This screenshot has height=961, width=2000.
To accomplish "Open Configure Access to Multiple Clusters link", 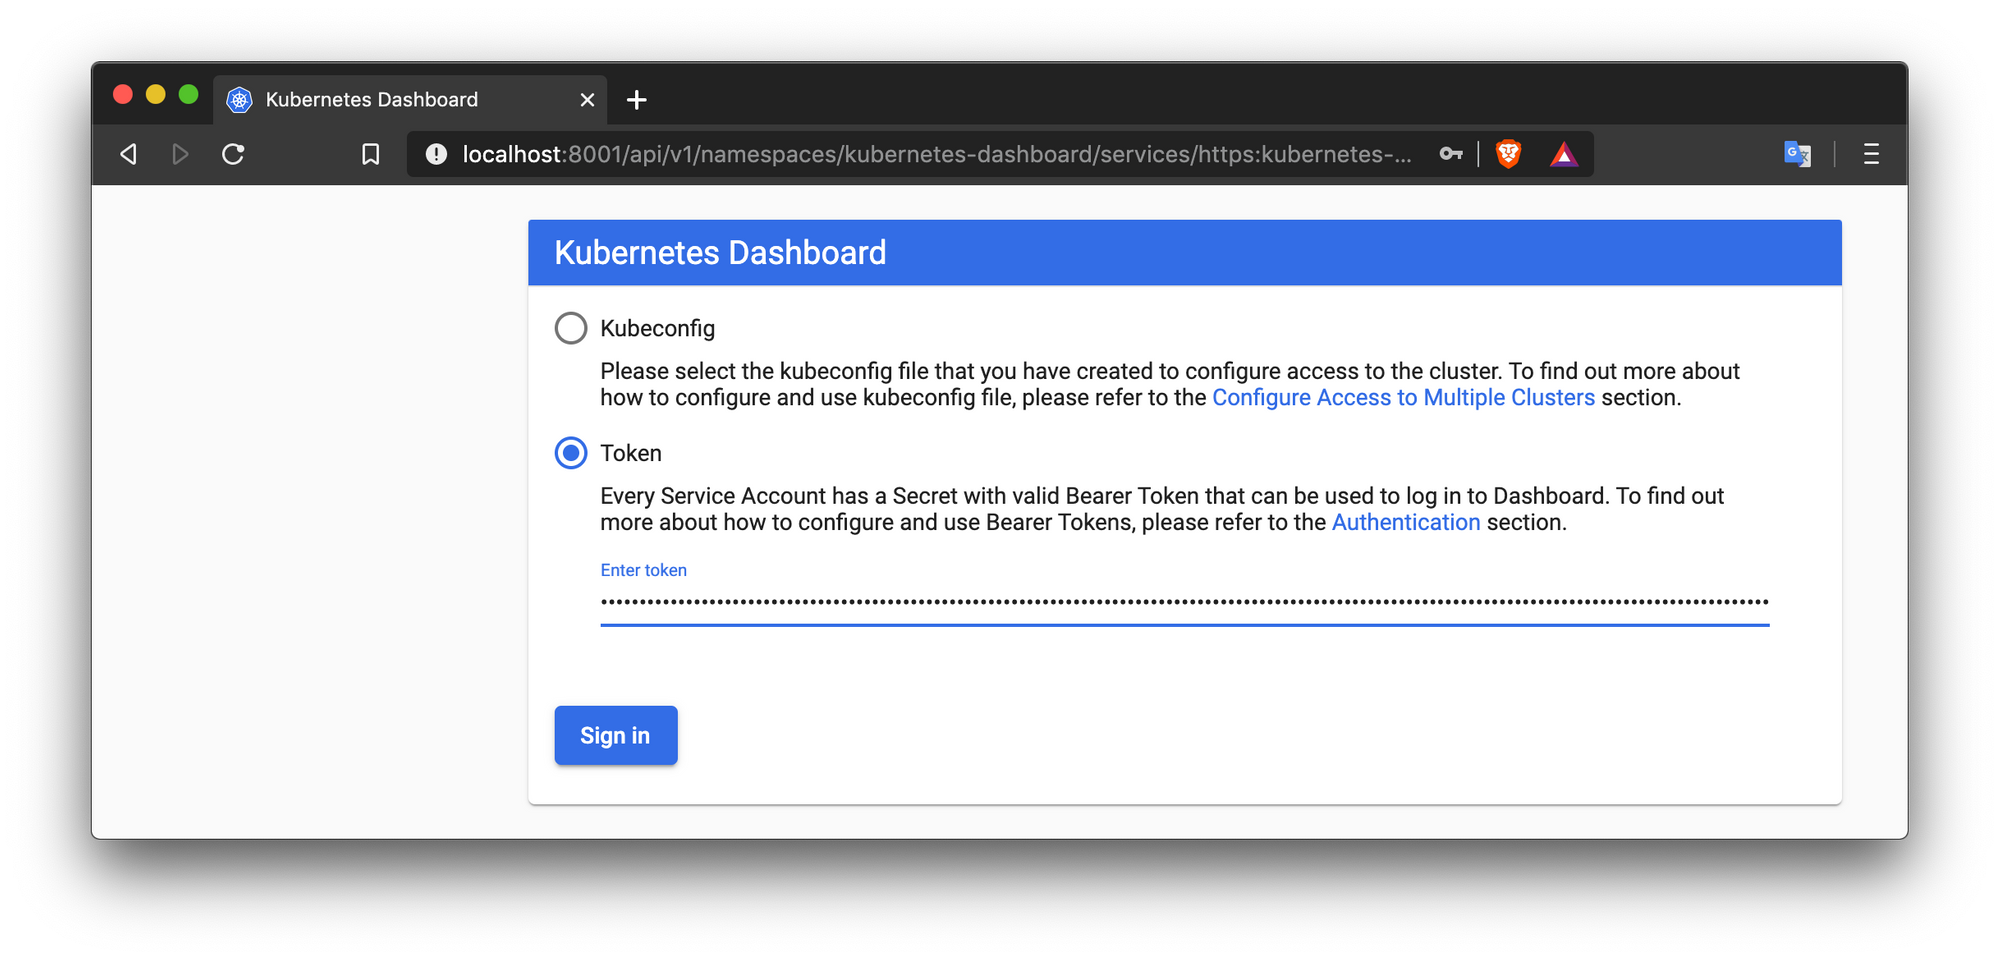I will pyautogui.click(x=1403, y=398).
